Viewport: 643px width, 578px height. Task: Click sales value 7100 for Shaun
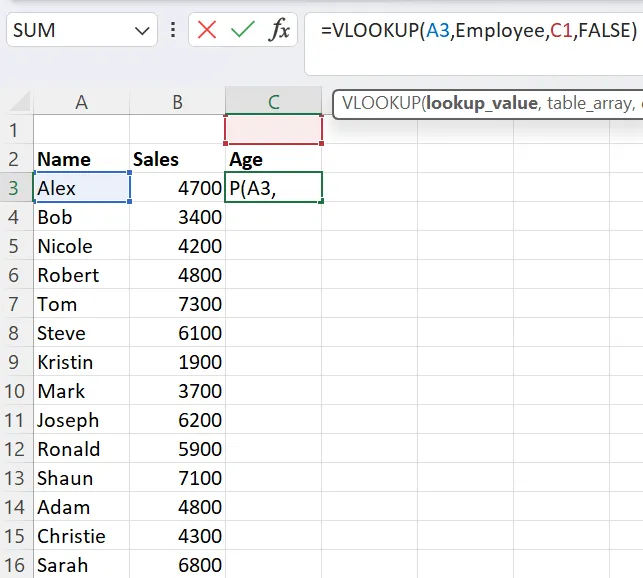(177, 478)
